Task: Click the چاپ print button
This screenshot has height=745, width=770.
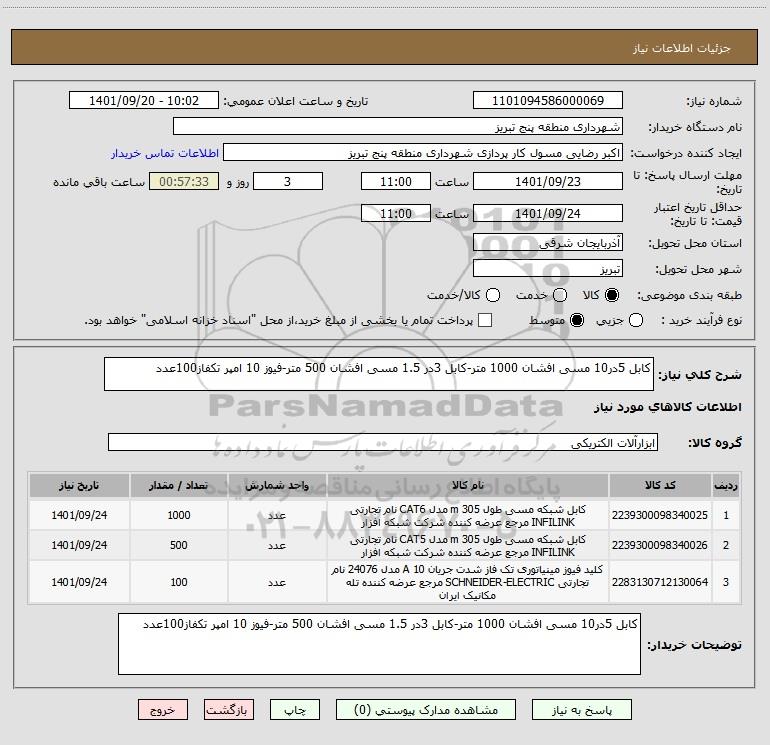Action: tap(295, 710)
